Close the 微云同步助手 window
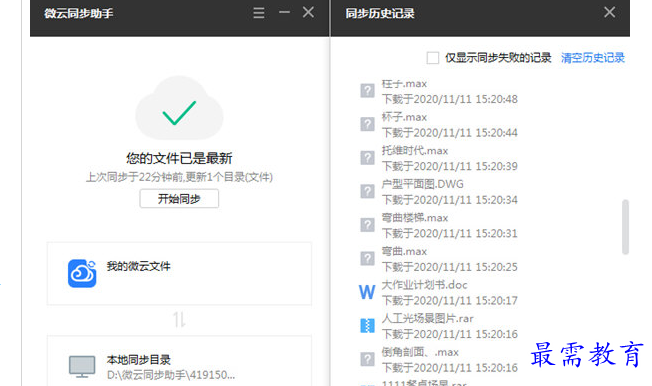The height and width of the screenshot is (386, 652). pos(308,12)
